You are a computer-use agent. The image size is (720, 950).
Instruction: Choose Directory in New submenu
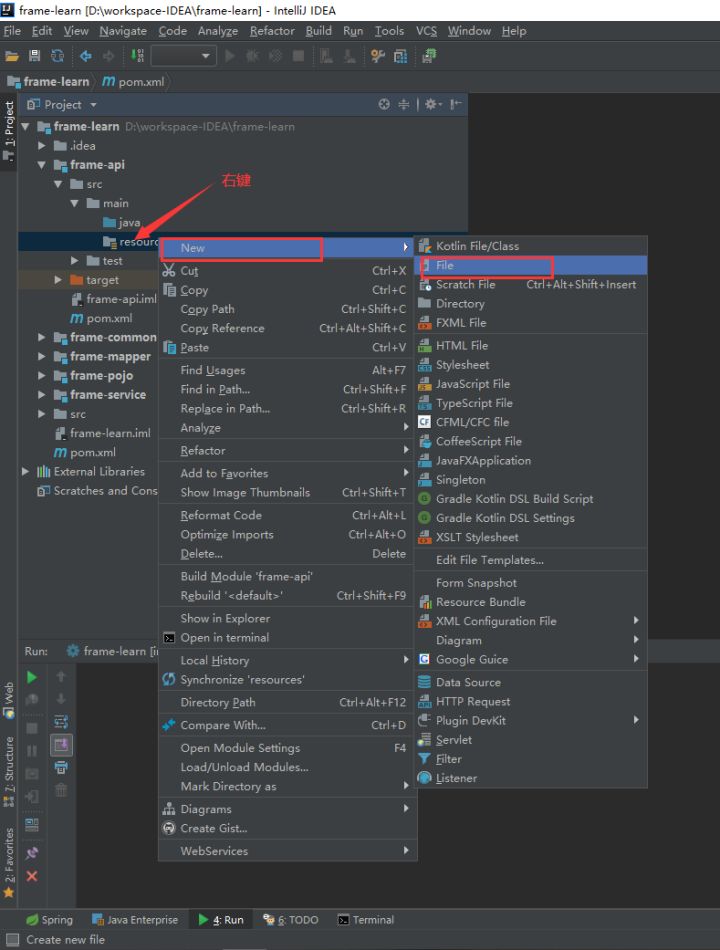tap(531, 304)
